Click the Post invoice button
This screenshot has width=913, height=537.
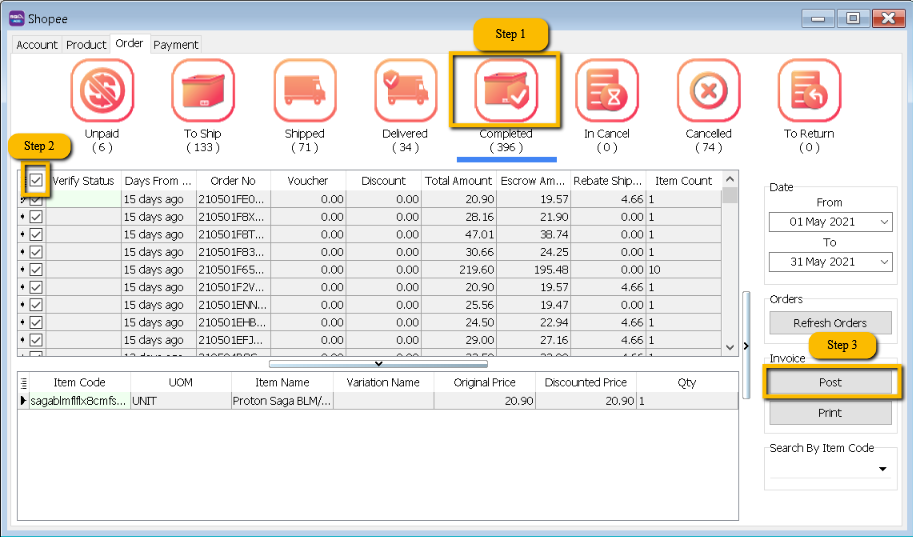[x=830, y=382]
